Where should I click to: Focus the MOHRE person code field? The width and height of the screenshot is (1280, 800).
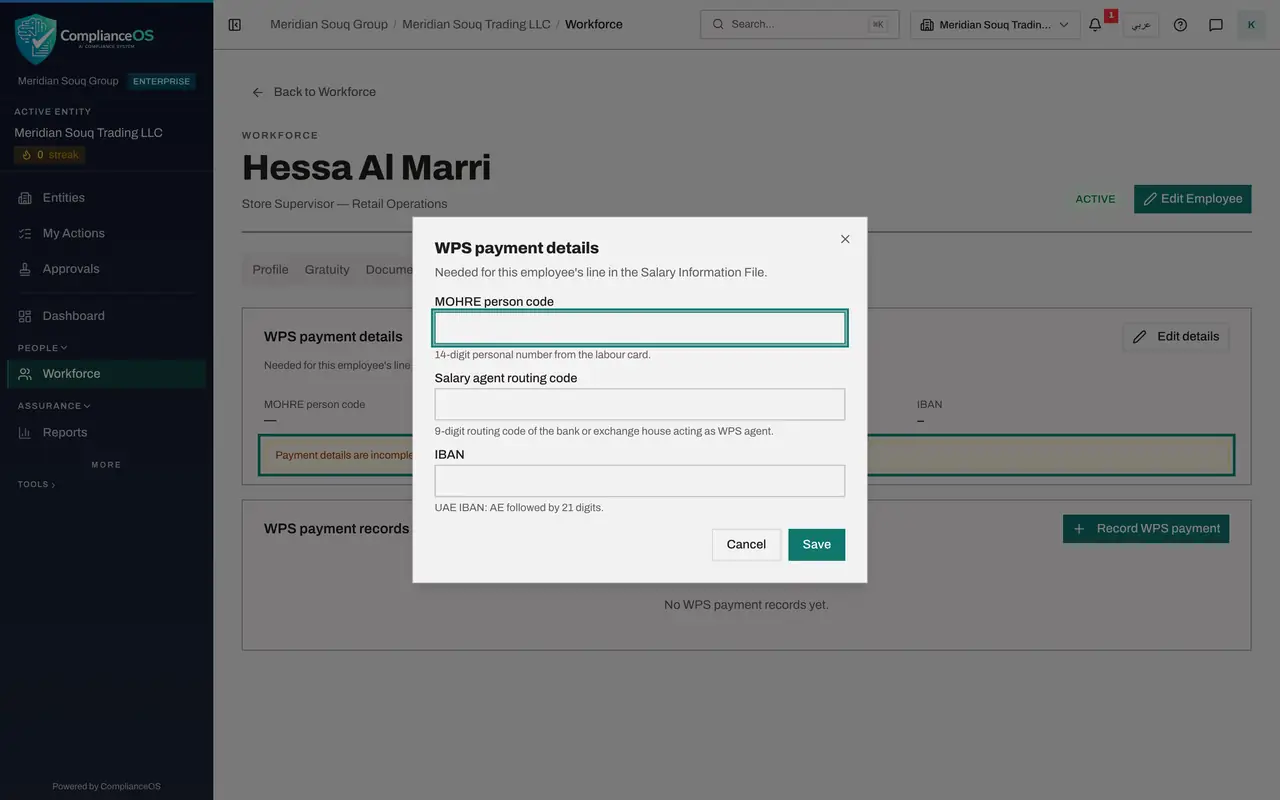pos(640,328)
